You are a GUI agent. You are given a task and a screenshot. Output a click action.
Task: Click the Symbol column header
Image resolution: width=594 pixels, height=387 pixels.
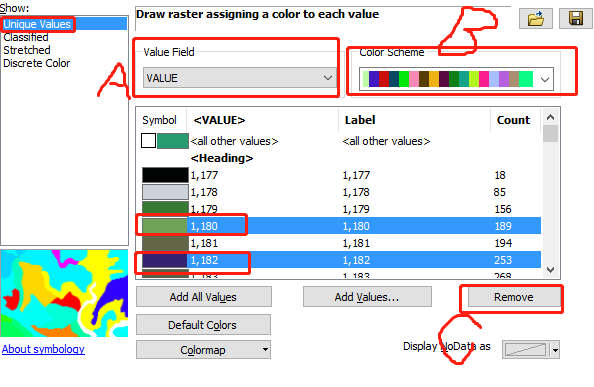coord(159,120)
